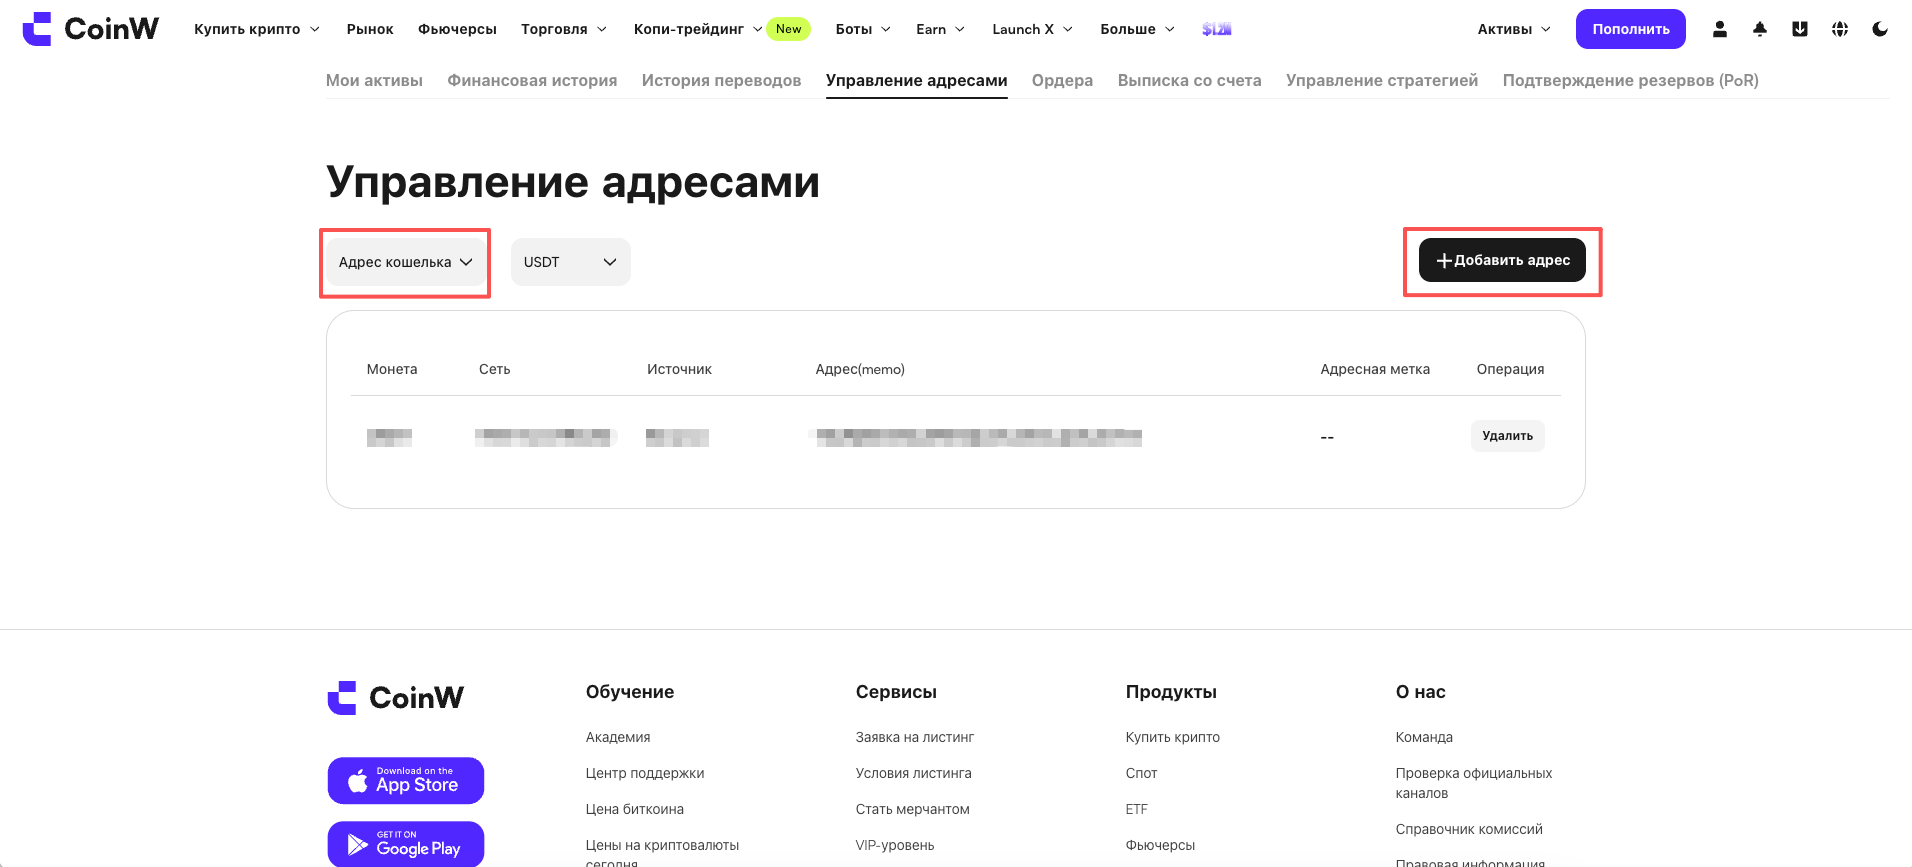Screen dimensions: 1912x867
Task: Open Рынок in the top navigation
Action: pos(370,29)
